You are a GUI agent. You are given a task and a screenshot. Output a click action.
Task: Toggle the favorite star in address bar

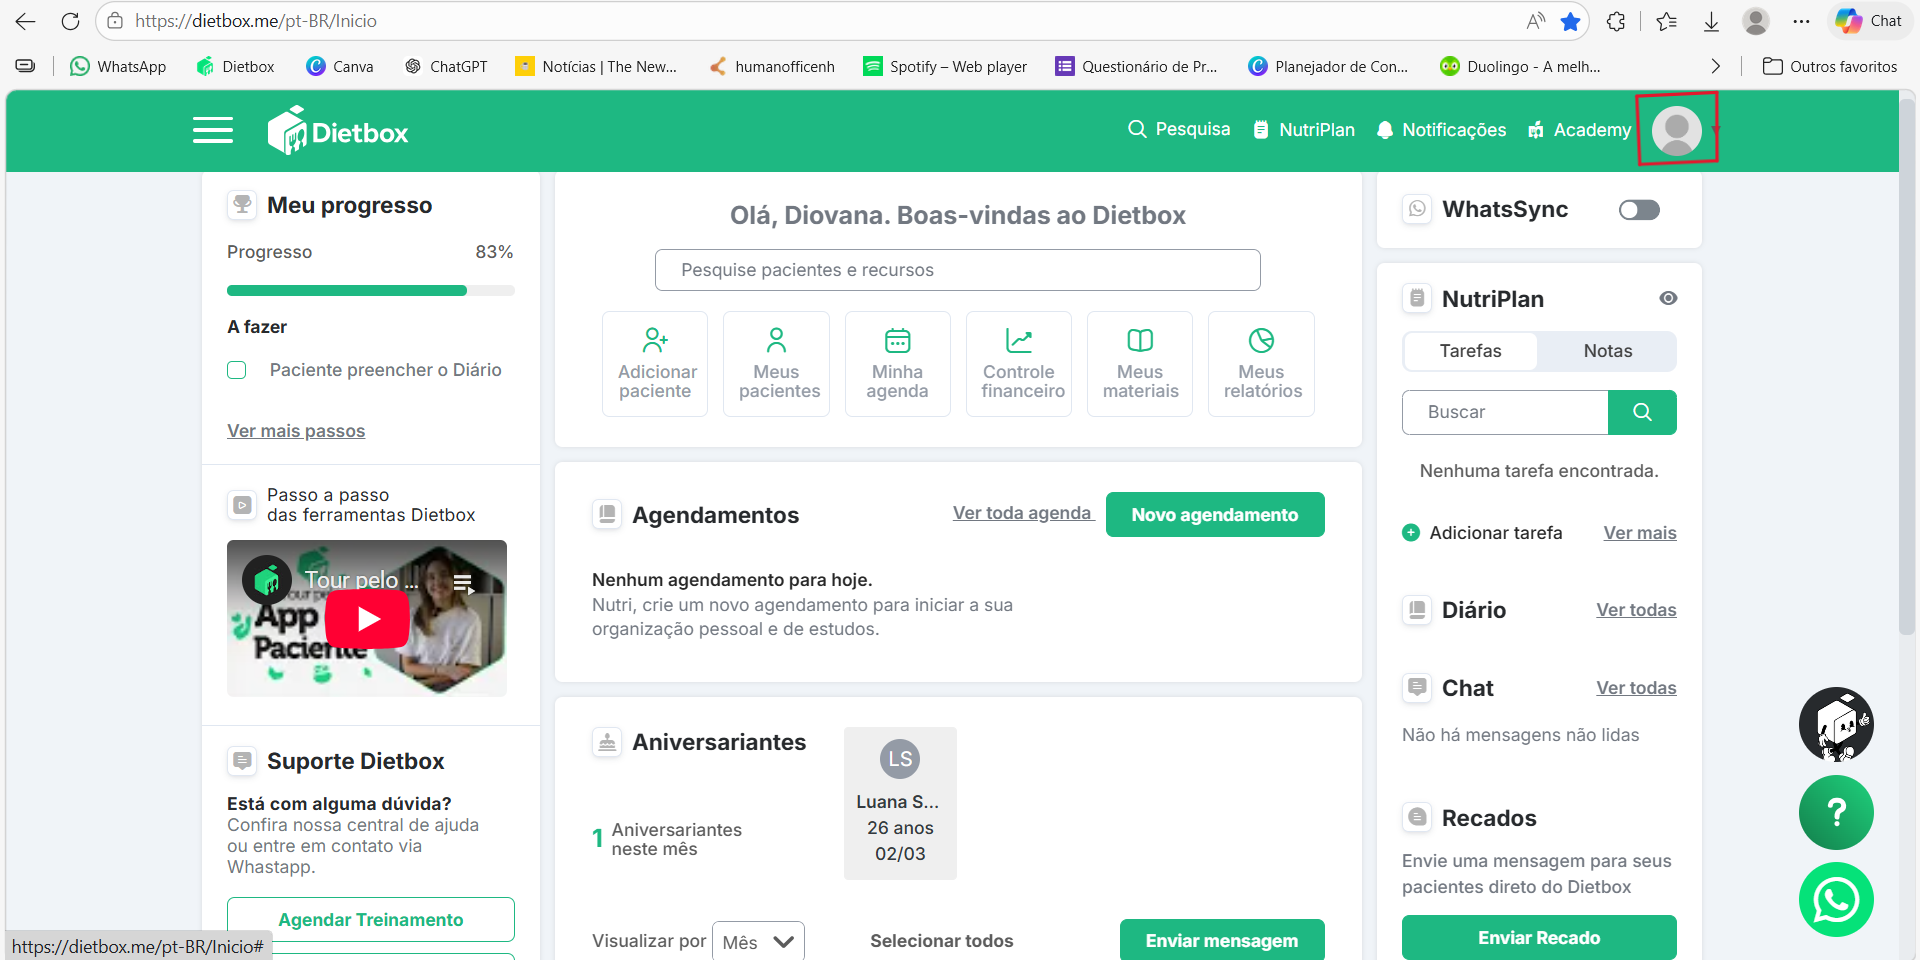1571,21
